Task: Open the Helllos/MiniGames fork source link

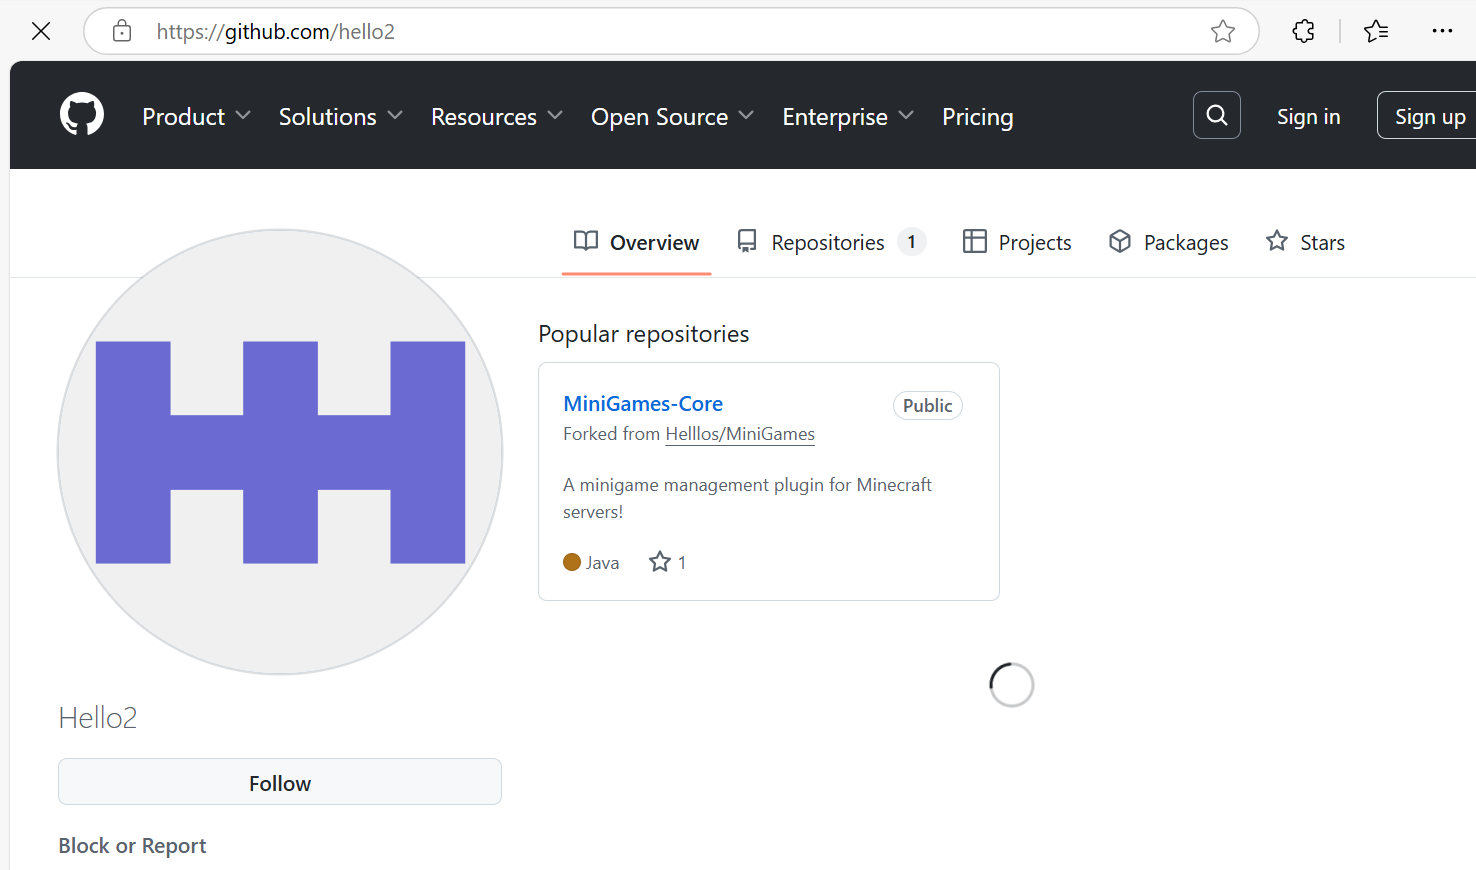Action: pos(740,434)
